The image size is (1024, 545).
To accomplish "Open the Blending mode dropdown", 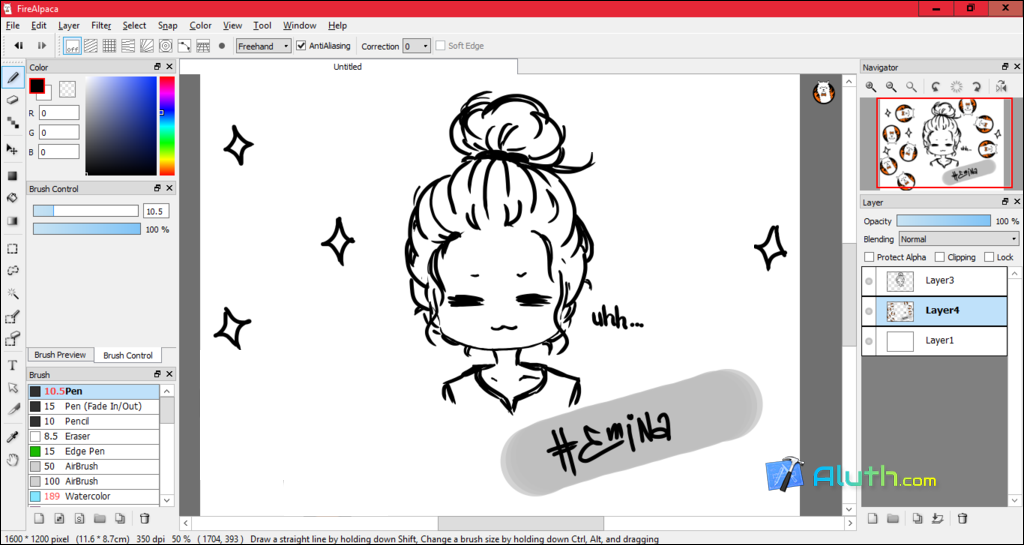I will pyautogui.click(x=959, y=239).
